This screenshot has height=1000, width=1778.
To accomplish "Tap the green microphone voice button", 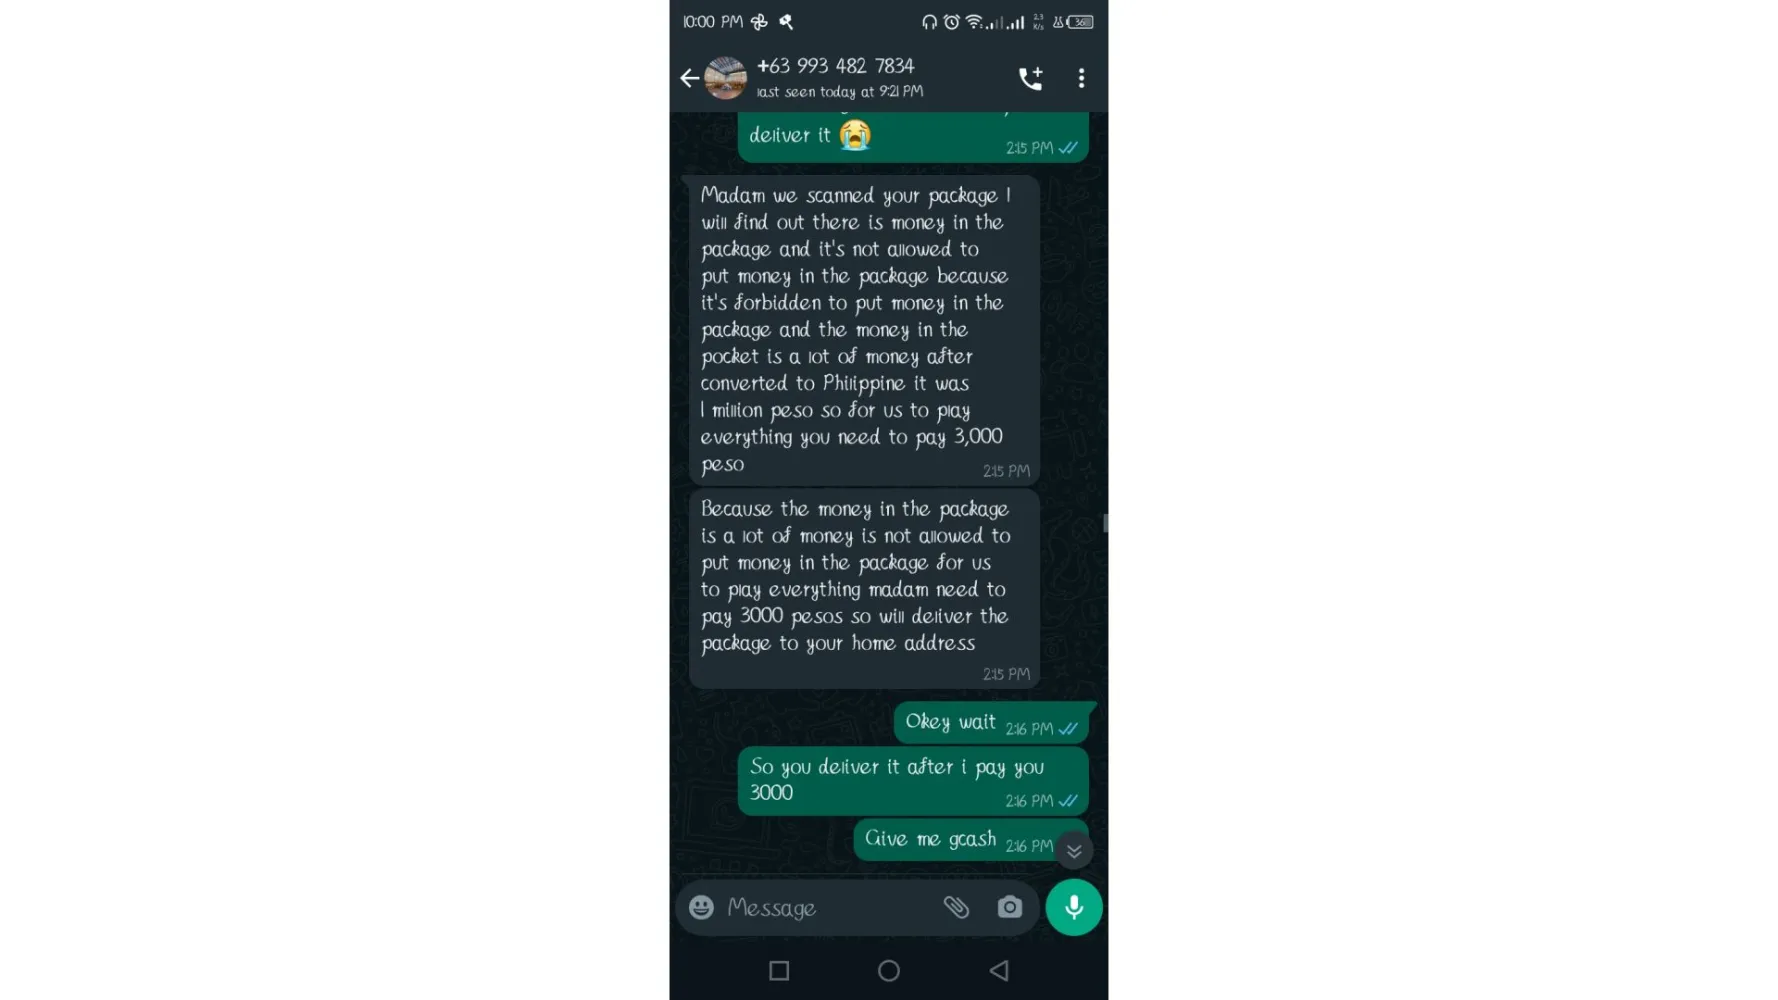I will click(x=1074, y=907).
